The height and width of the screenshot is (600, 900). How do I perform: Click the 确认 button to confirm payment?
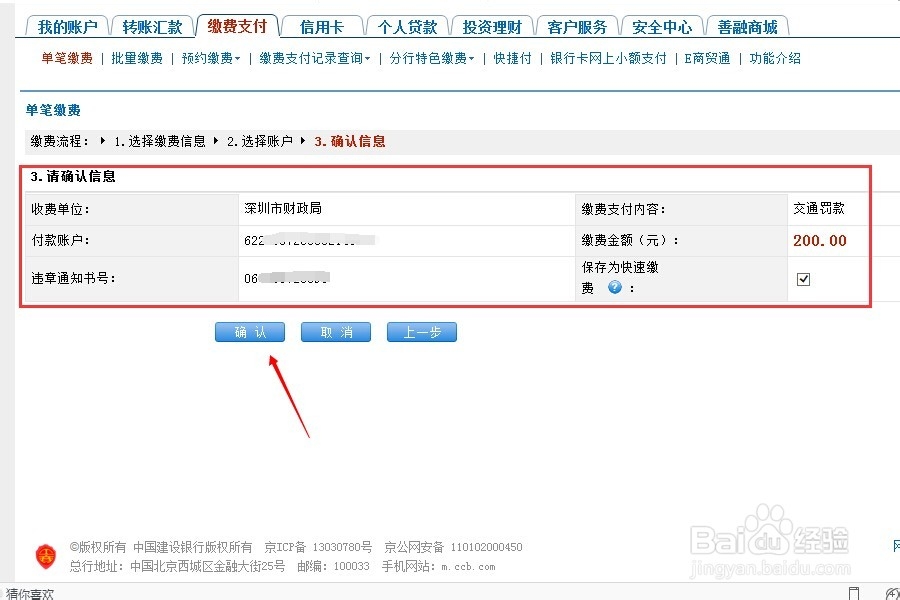[x=249, y=331]
